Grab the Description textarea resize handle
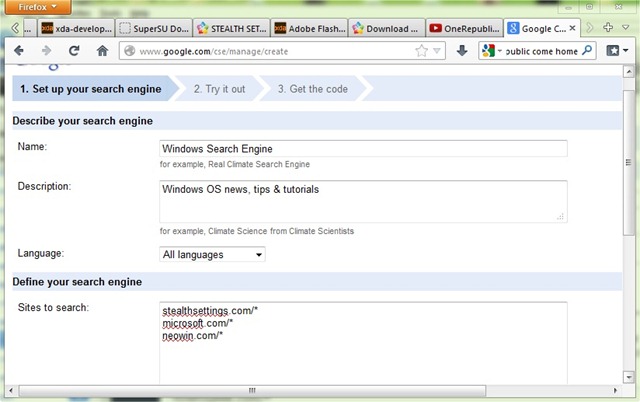The height and width of the screenshot is (402, 640). tap(560, 217)
